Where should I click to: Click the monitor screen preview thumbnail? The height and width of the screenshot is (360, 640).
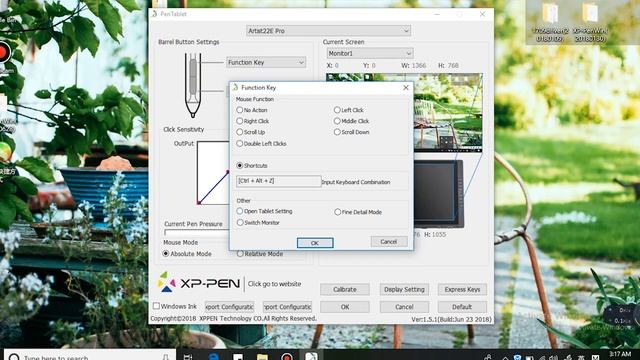tap(448, 113)
